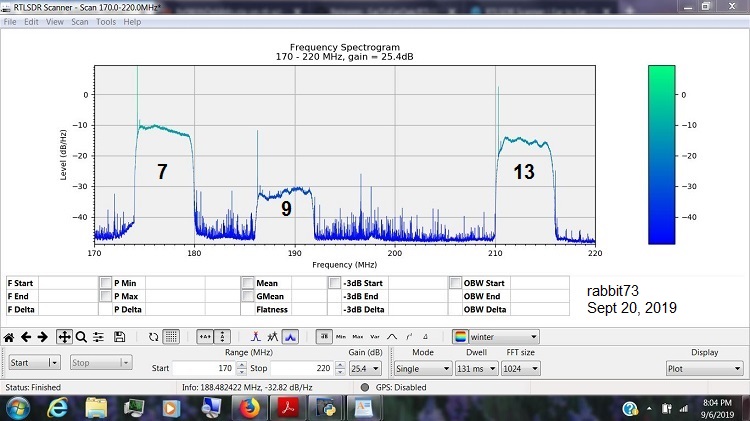750x421 pixels.
Task: Click the Firefox icon in the taskbar
Action: 249,408
